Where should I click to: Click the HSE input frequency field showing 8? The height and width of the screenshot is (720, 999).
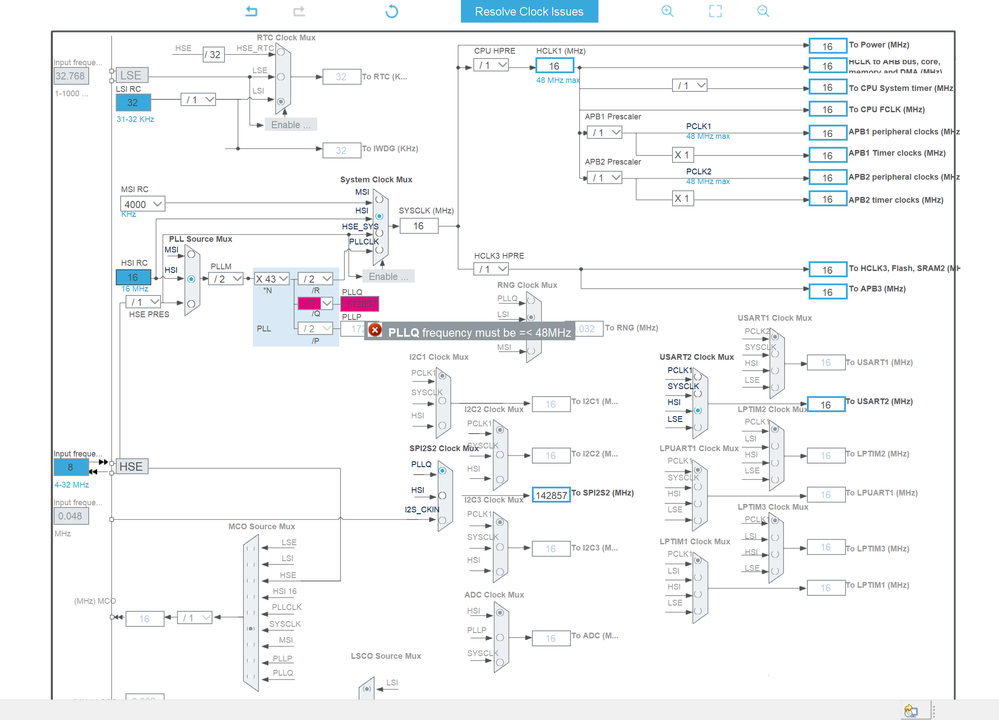(71, 467)
